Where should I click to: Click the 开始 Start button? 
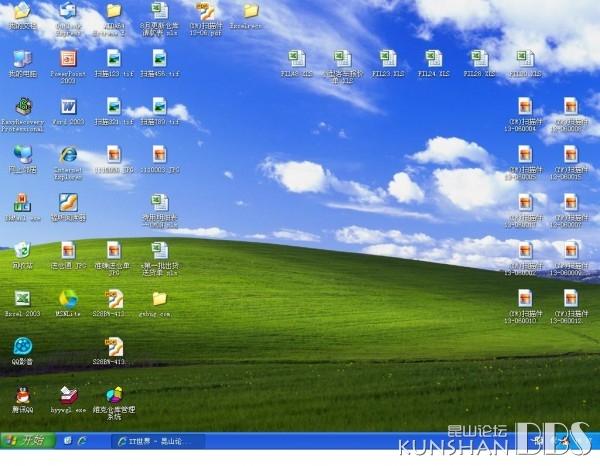[28, 441]
